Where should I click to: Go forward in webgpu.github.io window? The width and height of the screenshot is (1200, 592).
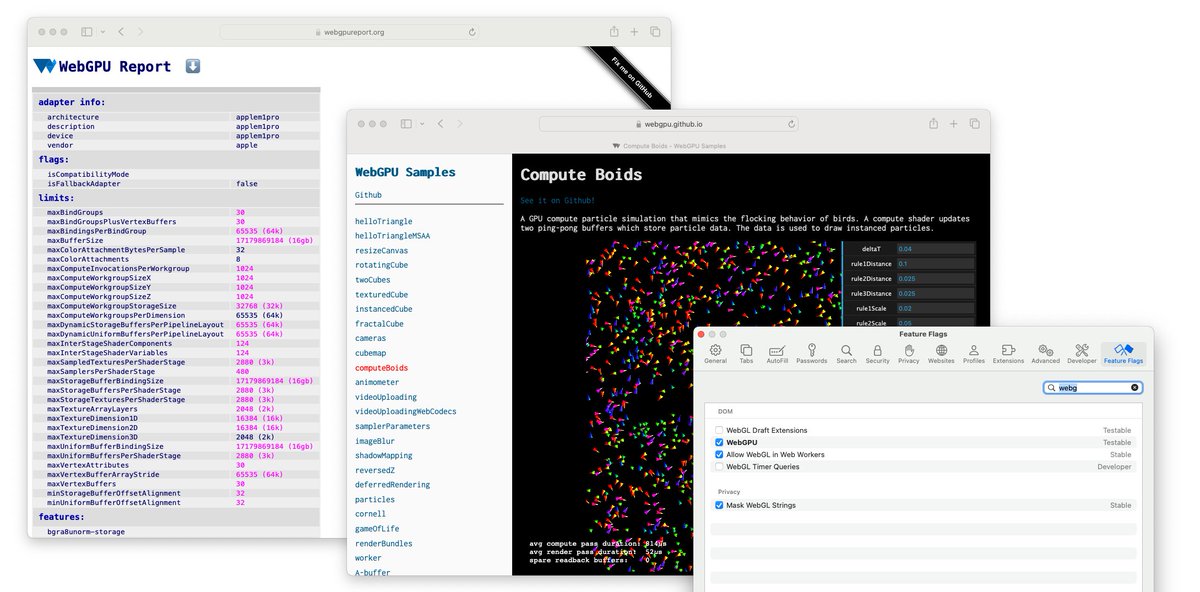pos(460,124)
